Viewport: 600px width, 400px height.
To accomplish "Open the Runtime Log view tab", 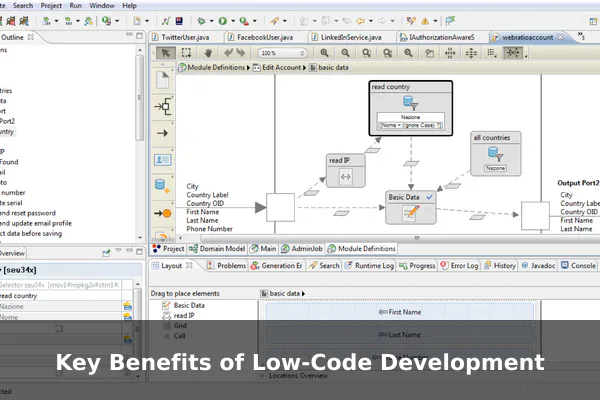I will point(369,266).
